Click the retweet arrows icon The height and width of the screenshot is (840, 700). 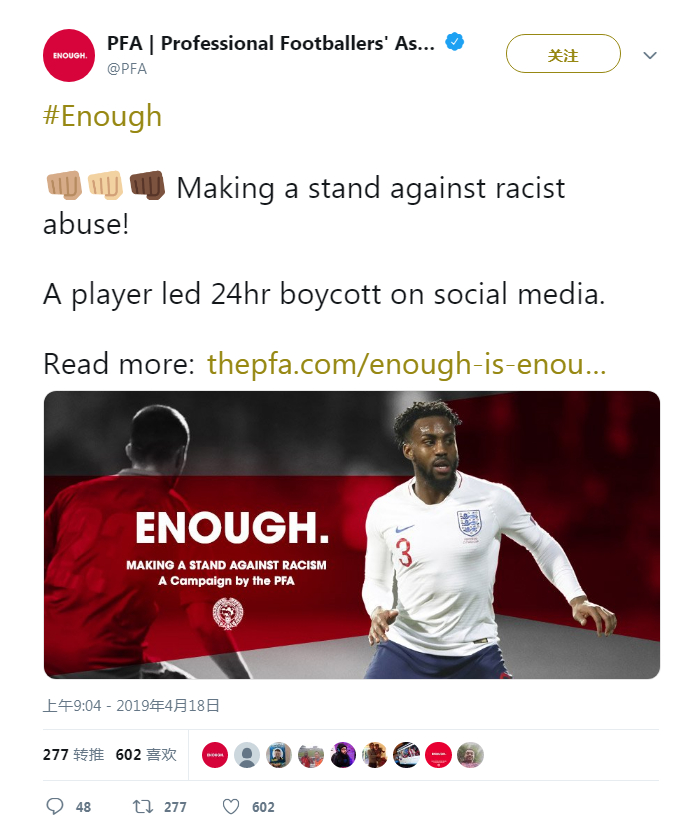(143, 806)
